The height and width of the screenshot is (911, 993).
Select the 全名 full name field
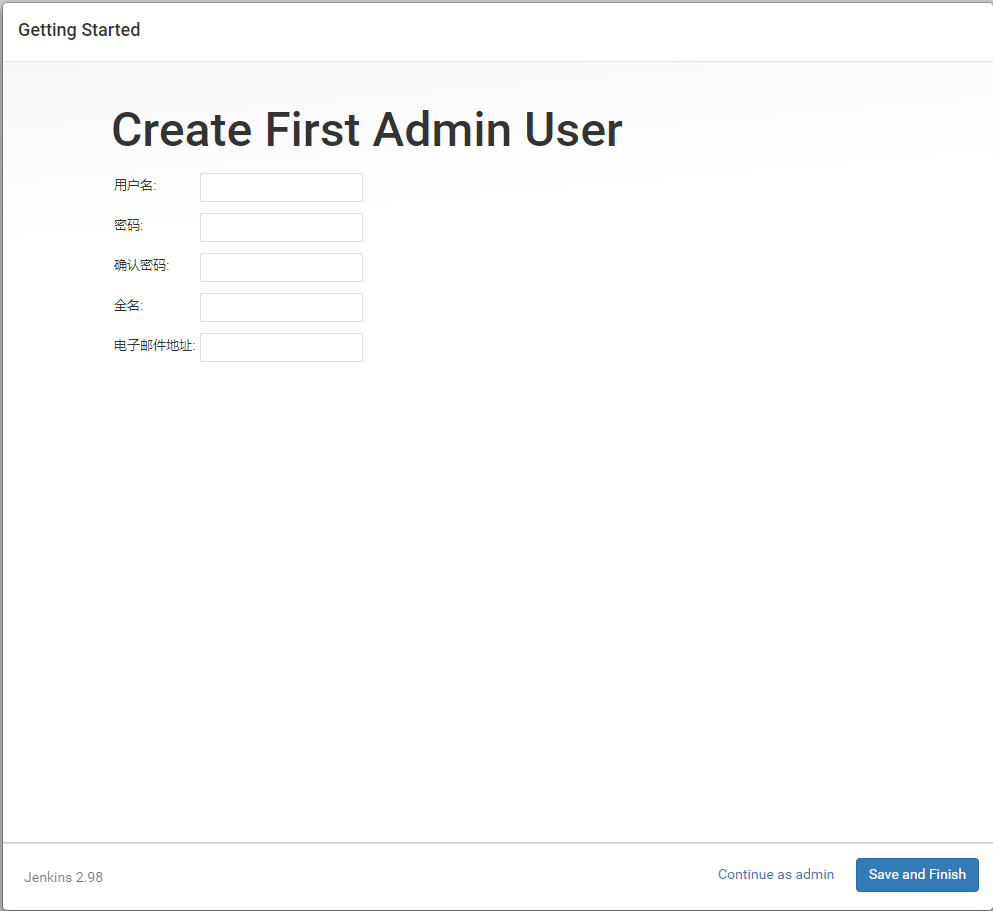281,307
